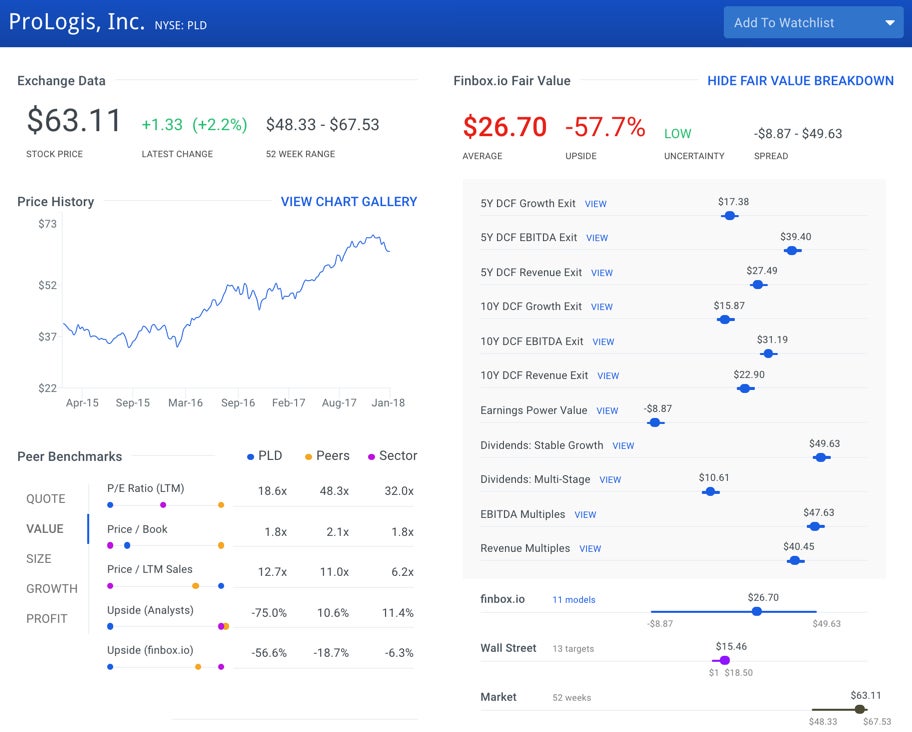The image size is (912, 732).
Task: Click the $26.70 fair value average
Action: (x=505, y=127)
